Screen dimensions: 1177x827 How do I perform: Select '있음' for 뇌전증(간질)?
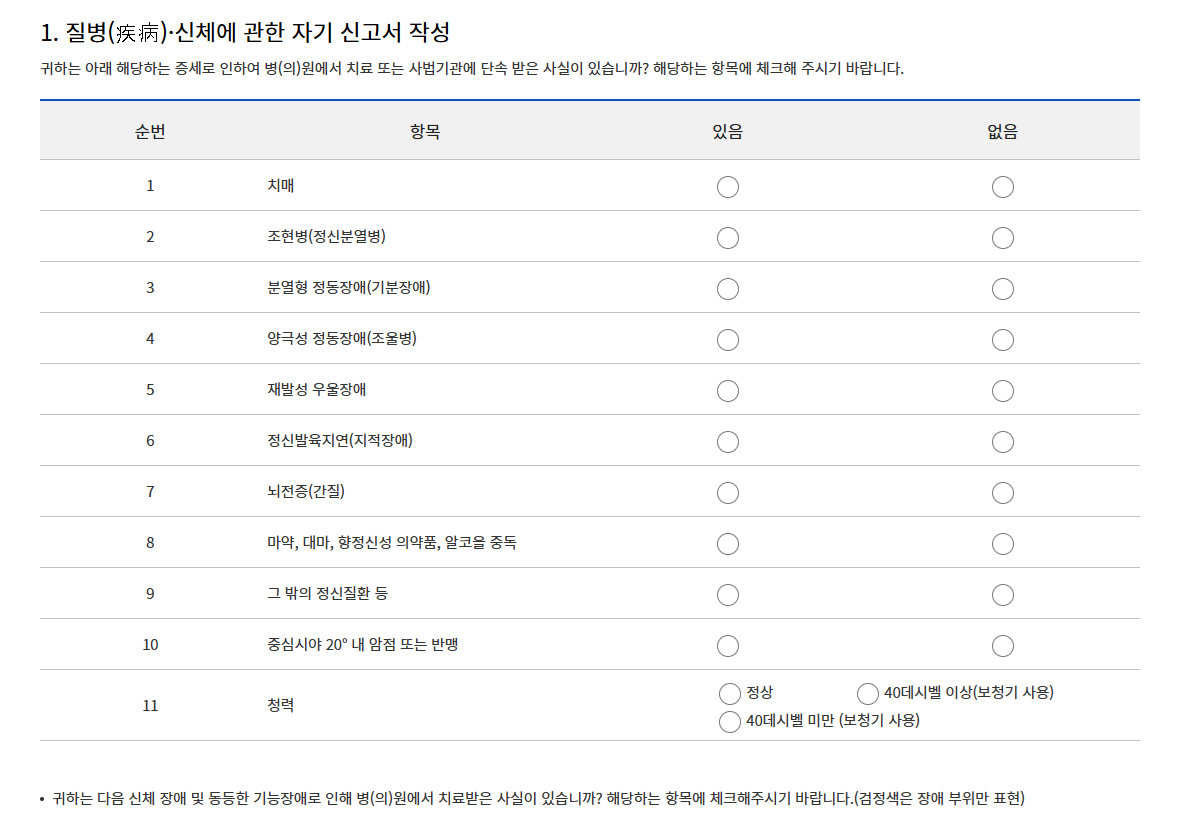point(728,492)
